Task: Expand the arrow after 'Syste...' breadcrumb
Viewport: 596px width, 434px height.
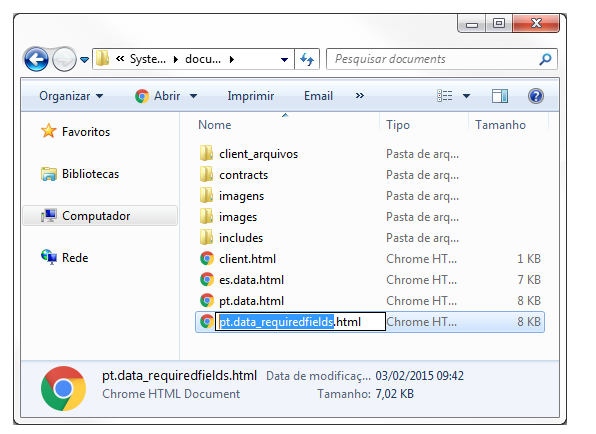Action: [176, 59]
